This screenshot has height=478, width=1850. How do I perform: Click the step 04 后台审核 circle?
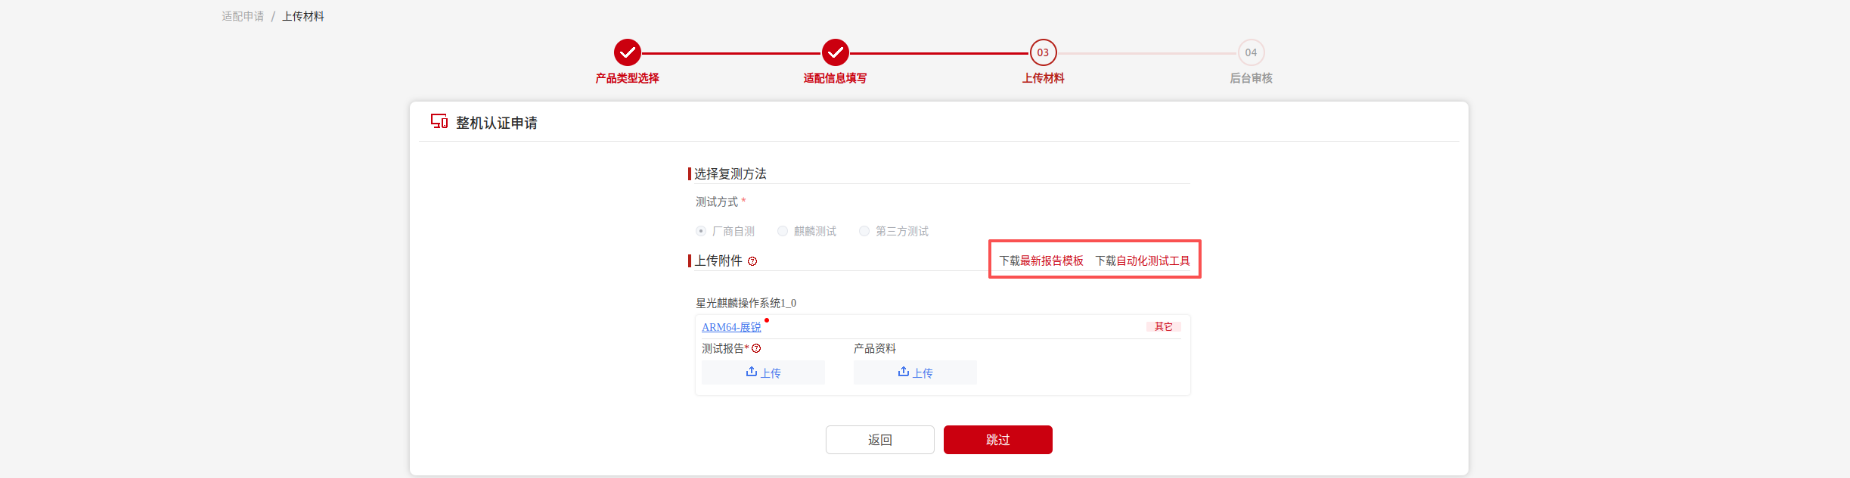click(1251, 52)
